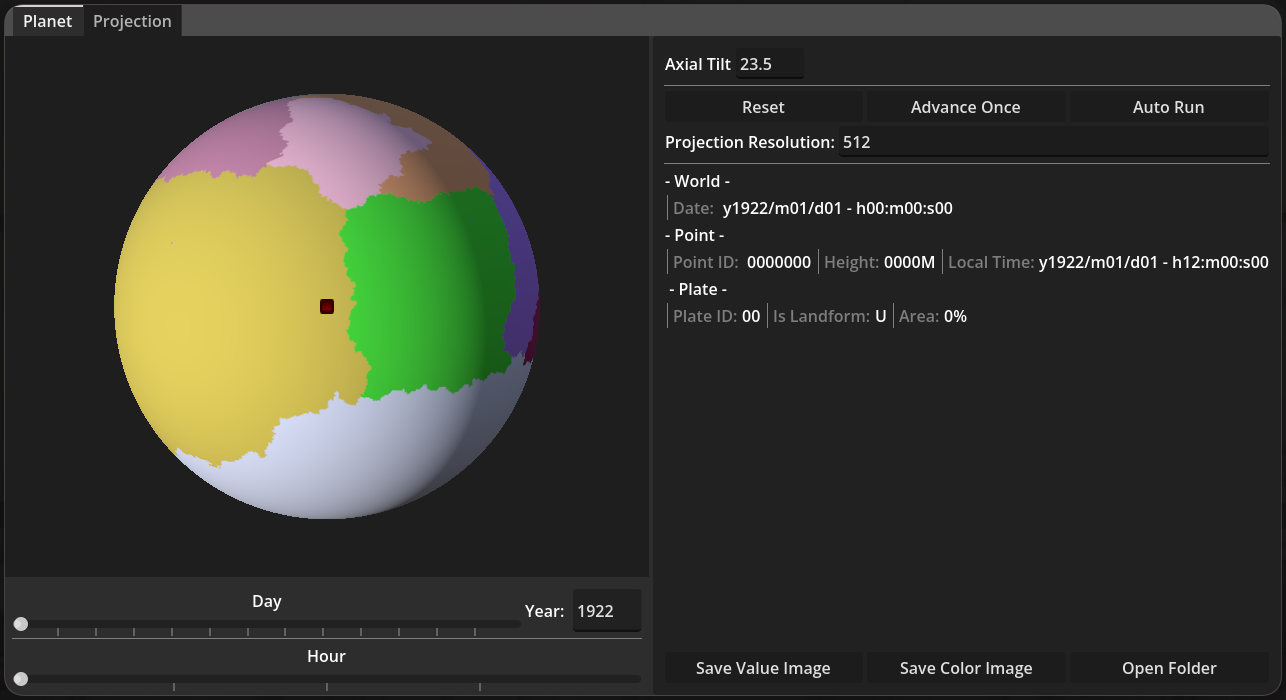The height and width of the screenshot is (700, 1286).
Task: Focus the Axial Tilt input field
Action: click(769, 64)
